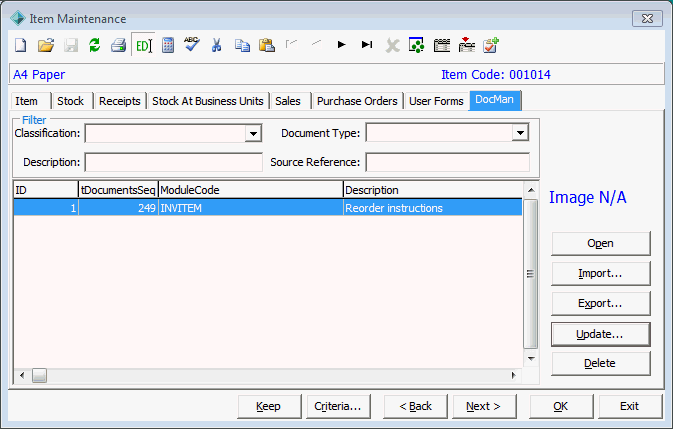Click the Item Maintenance title bar diamond icon
The height and width of the screenshot is (429, 673).
click(18, 18)
